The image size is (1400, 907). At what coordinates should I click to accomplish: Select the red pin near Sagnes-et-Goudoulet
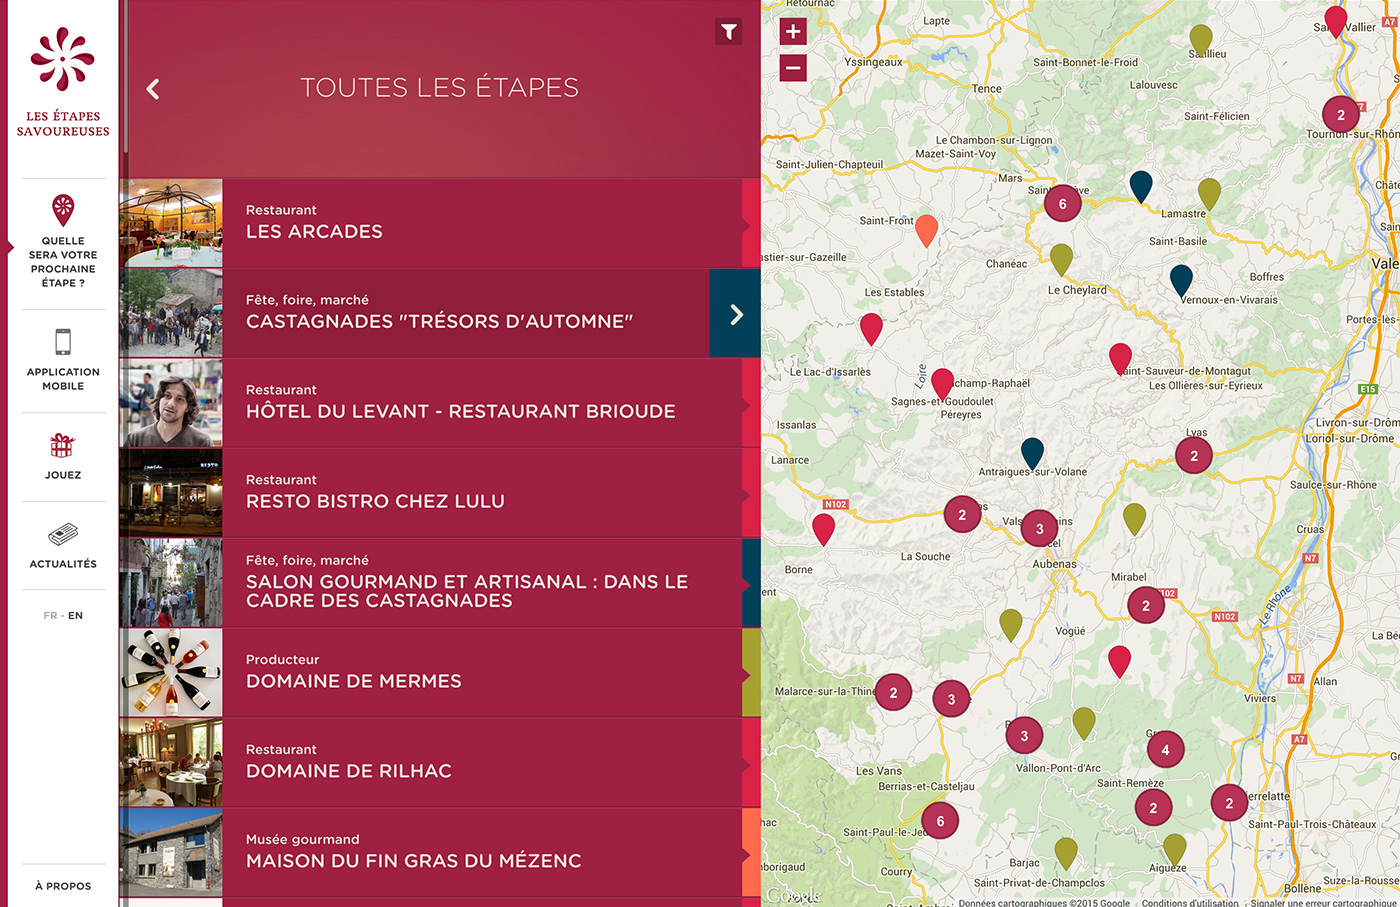pos(941,383)
